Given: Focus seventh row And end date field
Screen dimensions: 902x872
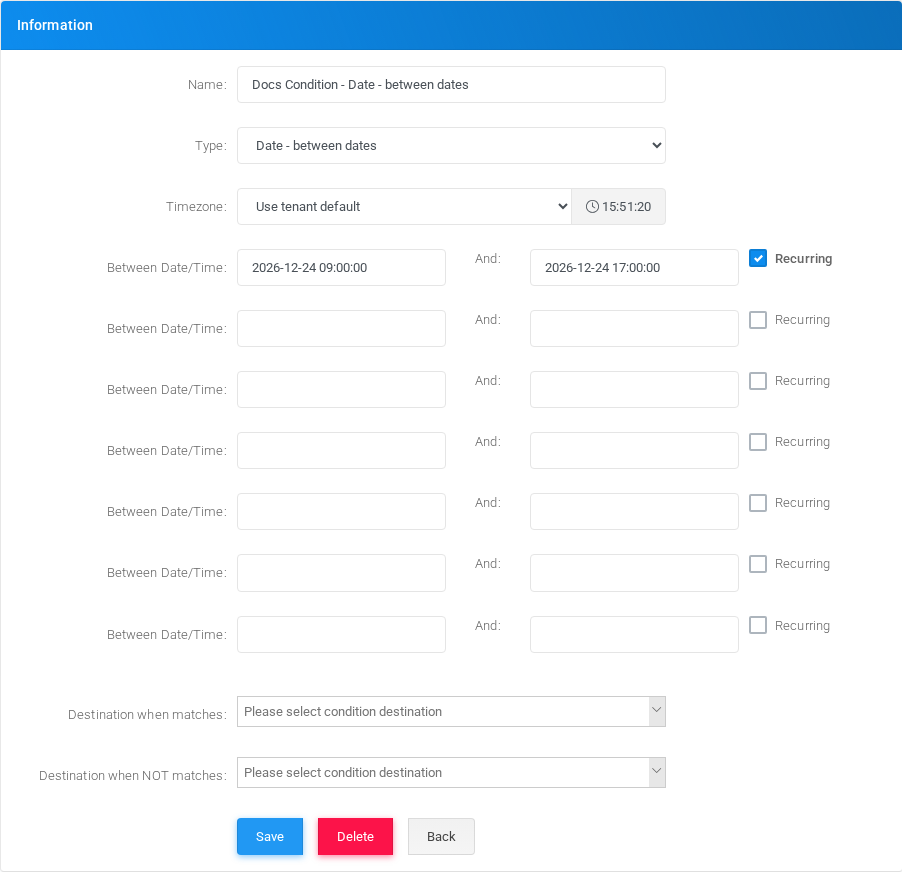Looking at the screenshot, I should (x=634, y=634).
